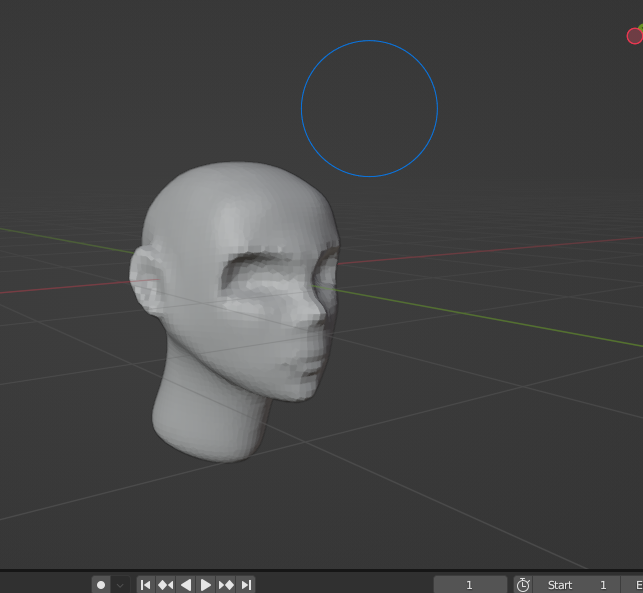Click the End frame field at far right
The image size is (643, 593).
[x=634, y=585]
